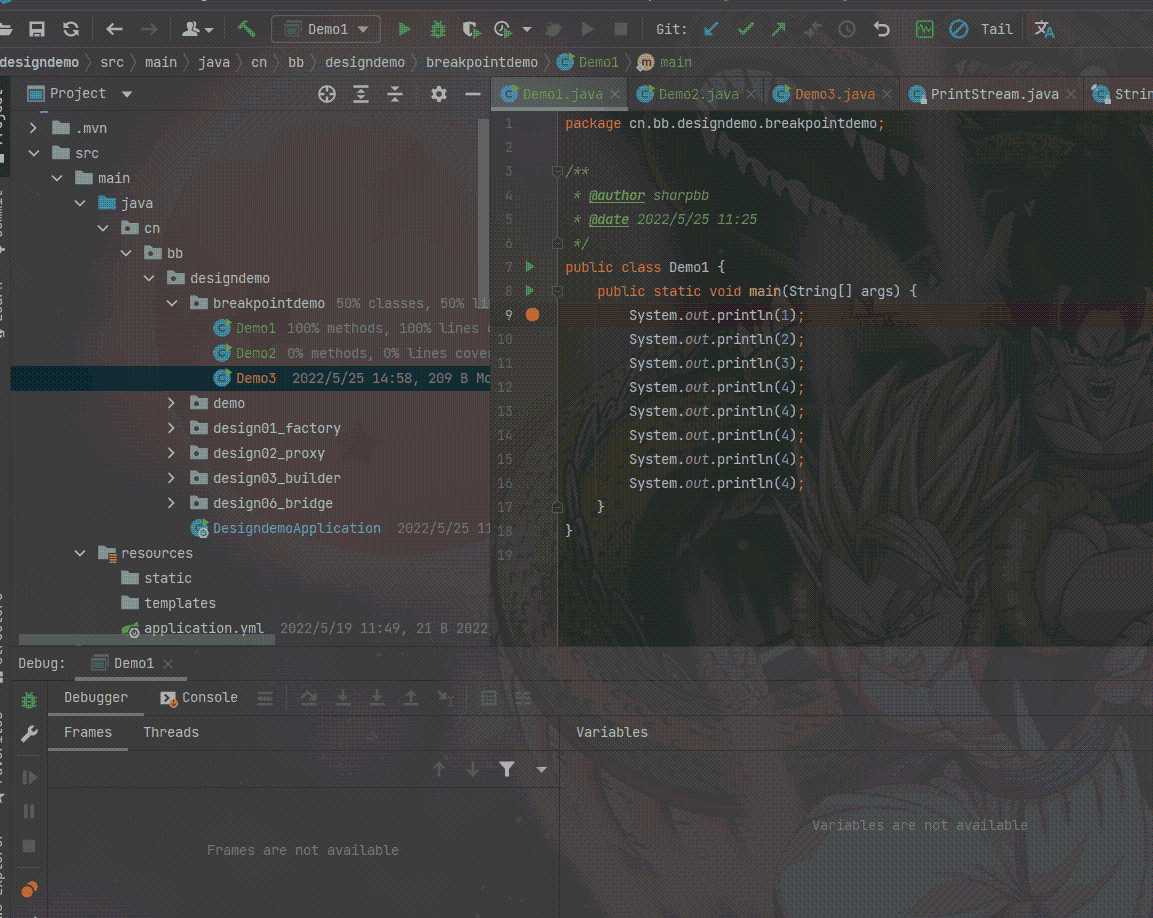This screenshot has width=1153, height=918.
Task: Switch to the PrintStream.java editor tab
Action: 993,94
